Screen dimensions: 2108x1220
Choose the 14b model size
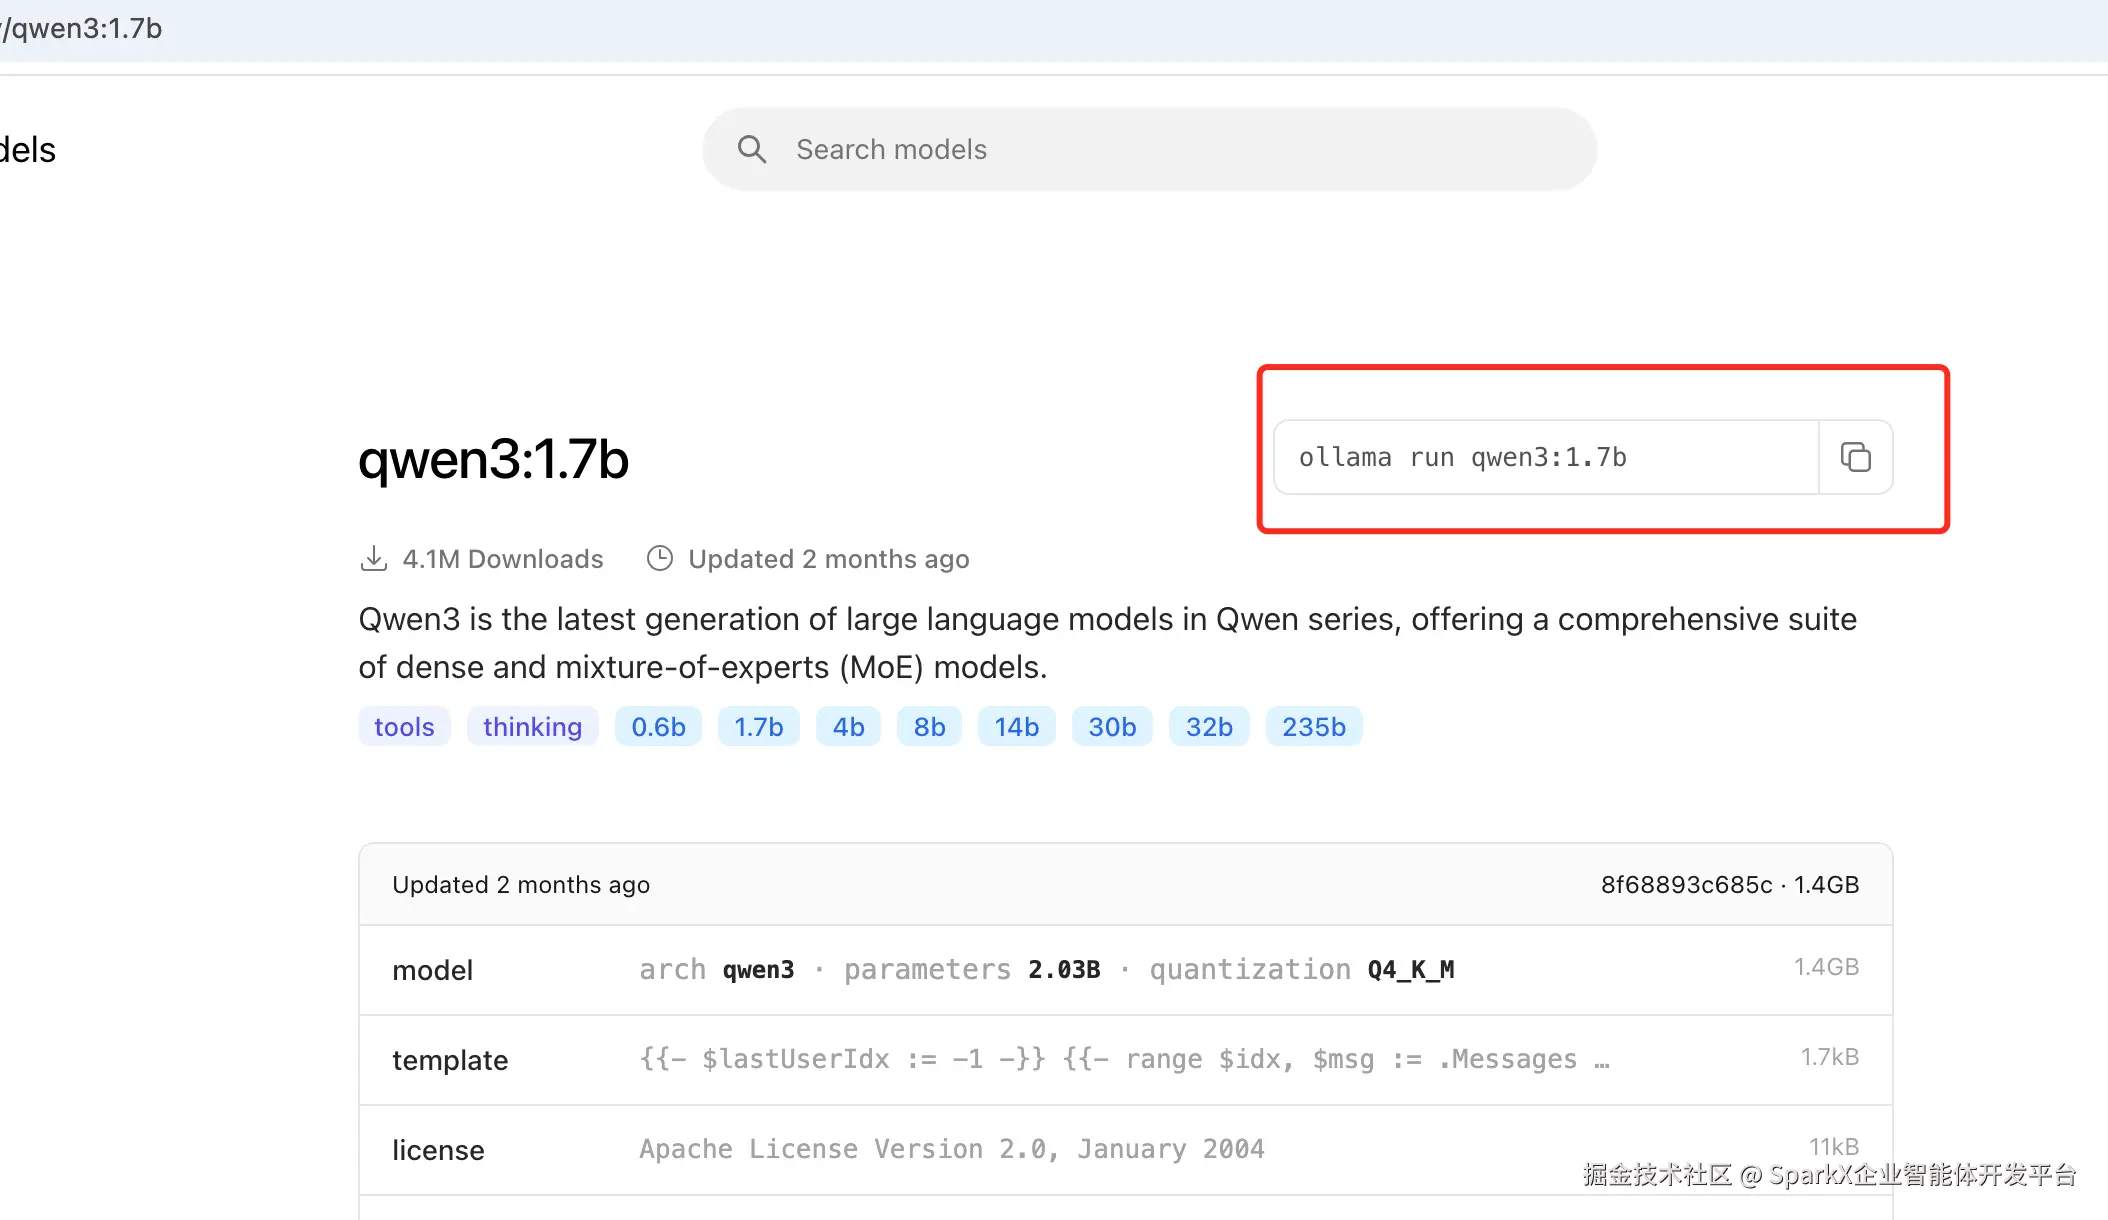pyautogui.click(x=1016, y=727)
